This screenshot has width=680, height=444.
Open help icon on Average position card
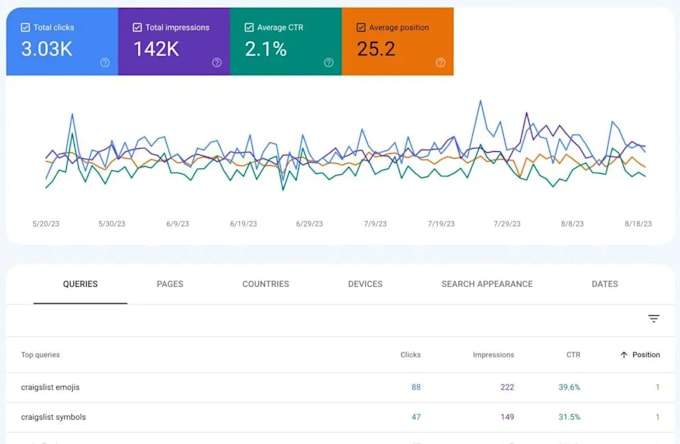pos(440,62)
